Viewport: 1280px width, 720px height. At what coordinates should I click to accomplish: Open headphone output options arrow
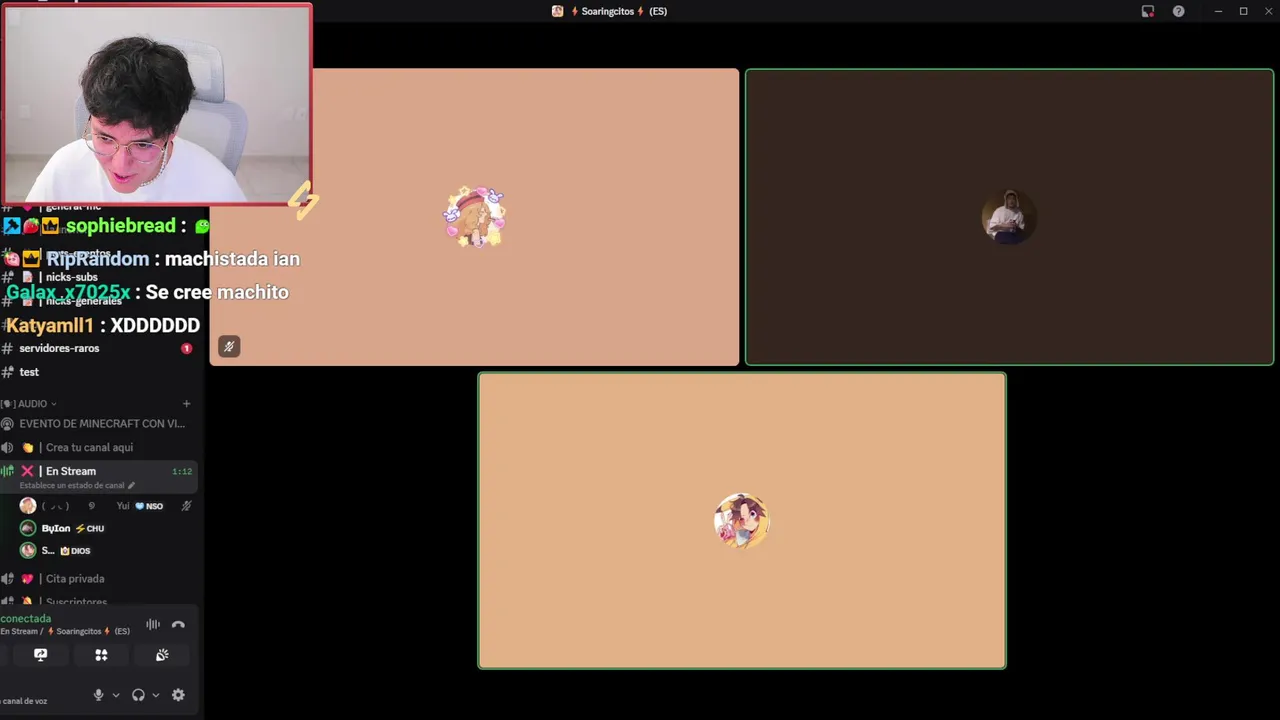156,695
